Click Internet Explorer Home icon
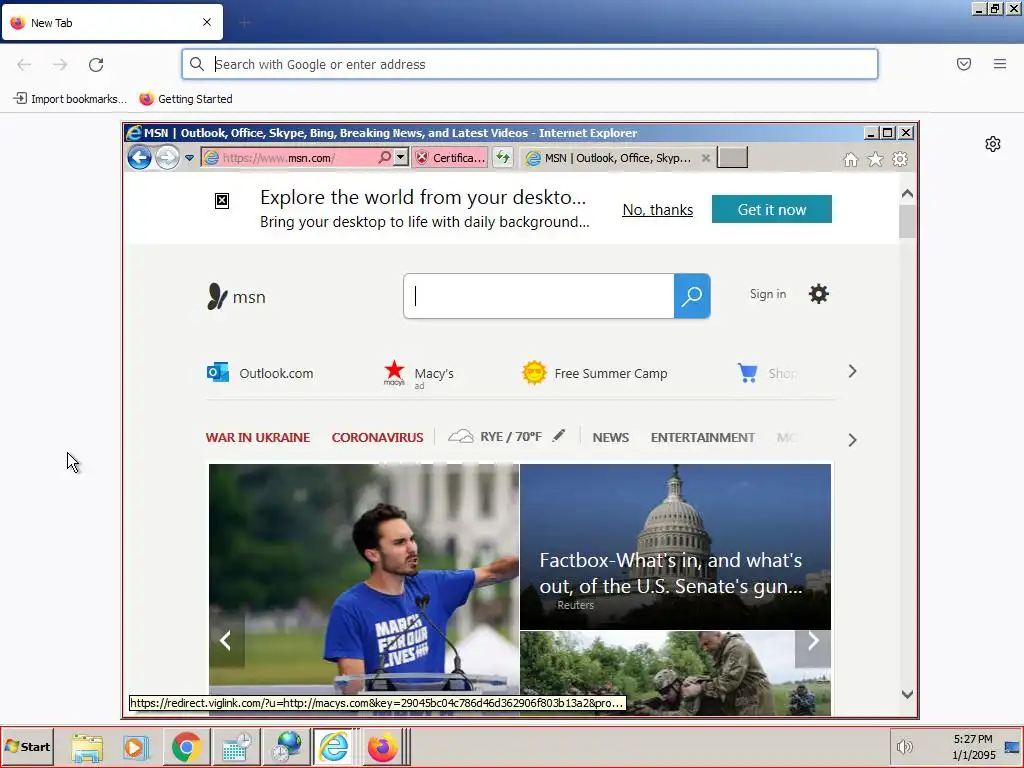Viewport: 1024px width, 768px height. (x=850, y=159)
